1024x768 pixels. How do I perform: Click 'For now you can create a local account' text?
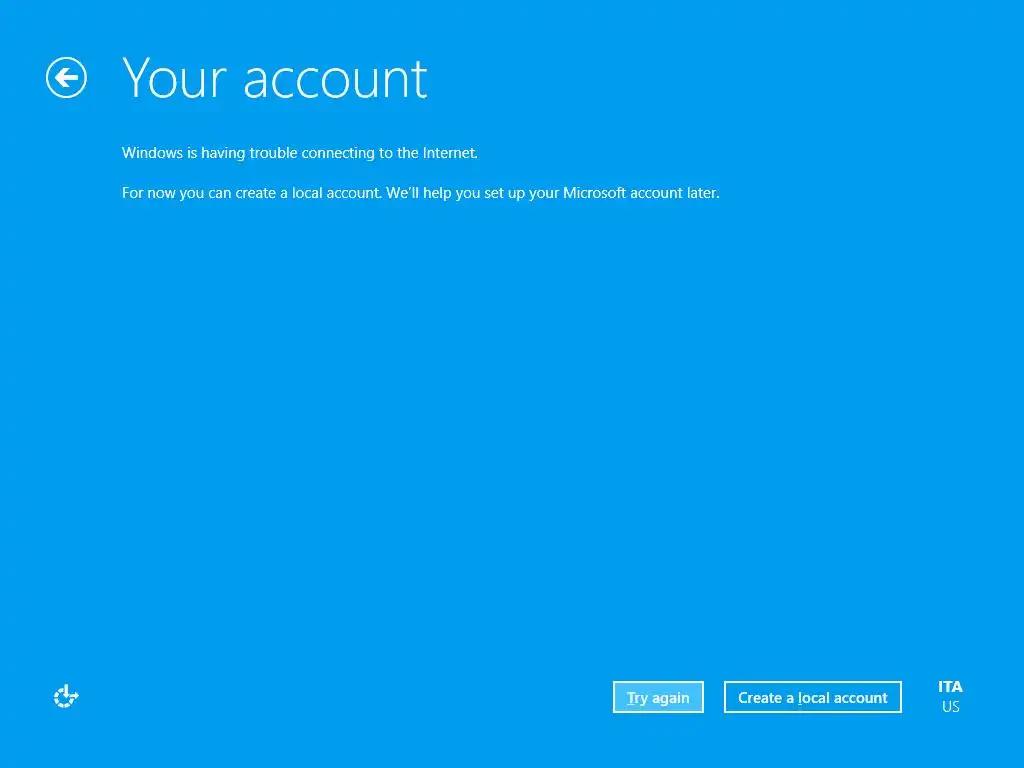421,193
